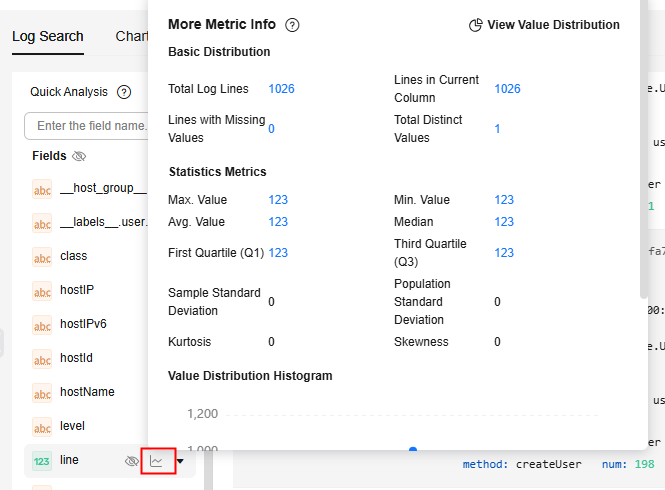The image size is (665, 490).
Task: Click the 123 type icon beside line
Action: (42, 461)
